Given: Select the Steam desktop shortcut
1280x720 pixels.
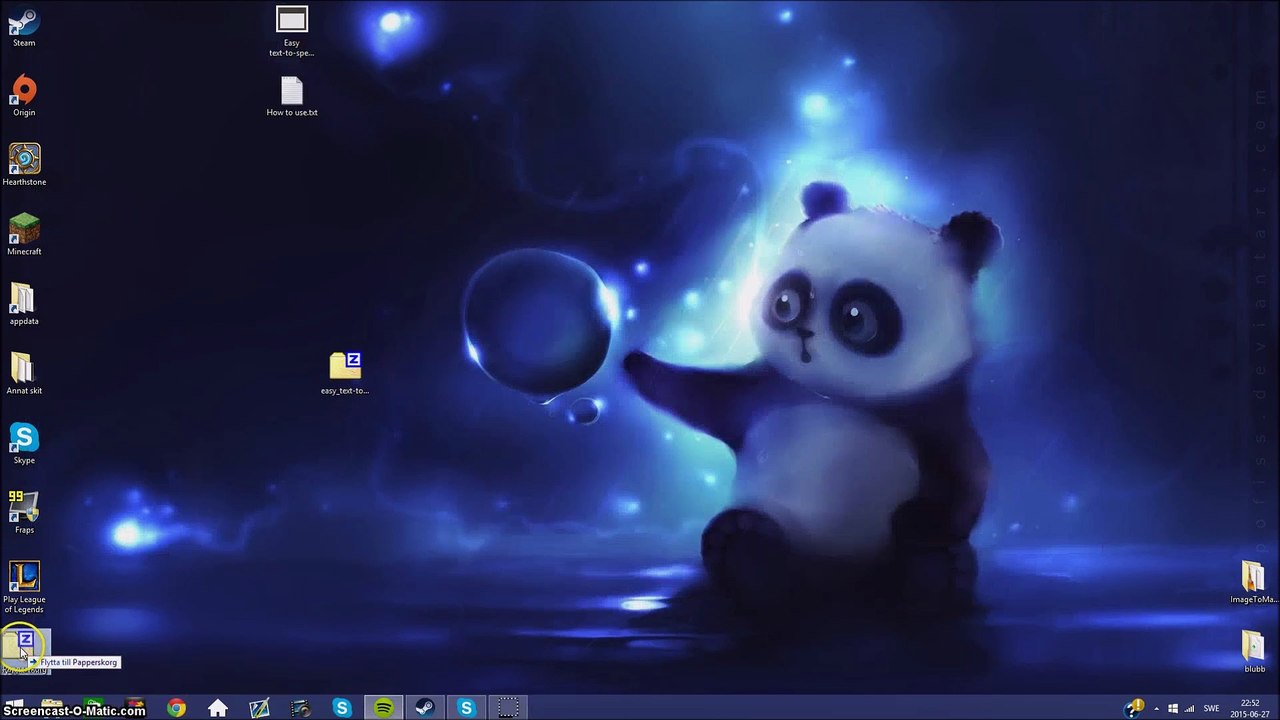Looking at the screenshot, I should 24,27.
